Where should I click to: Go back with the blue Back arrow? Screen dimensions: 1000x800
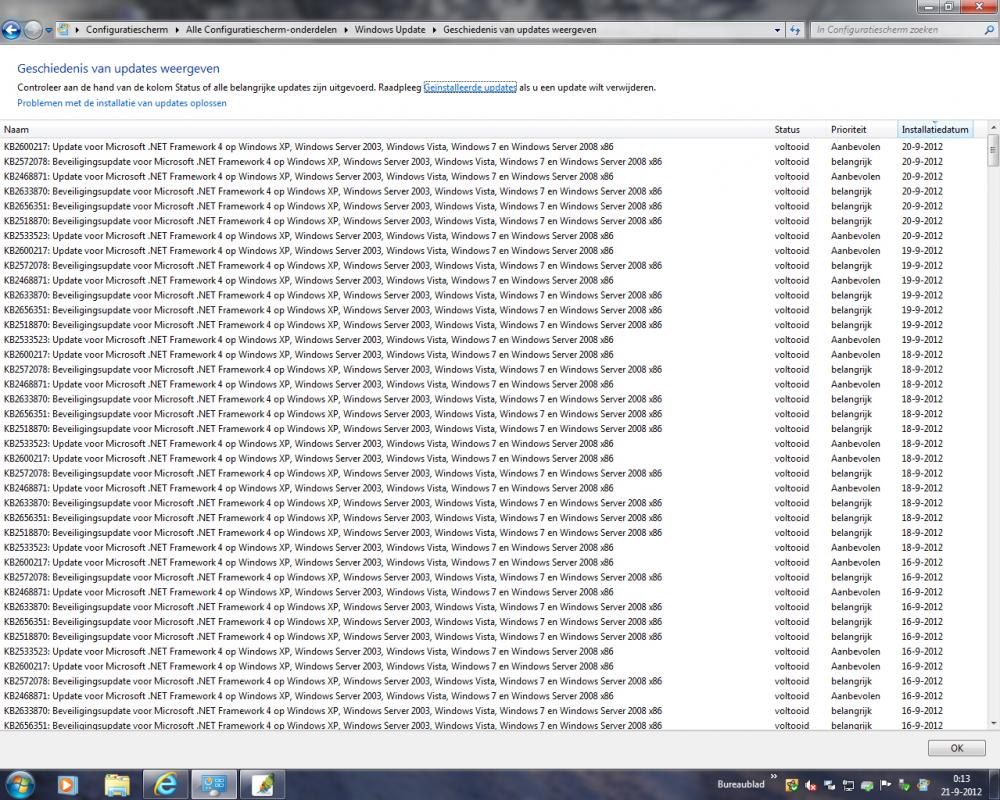(11, 29)
